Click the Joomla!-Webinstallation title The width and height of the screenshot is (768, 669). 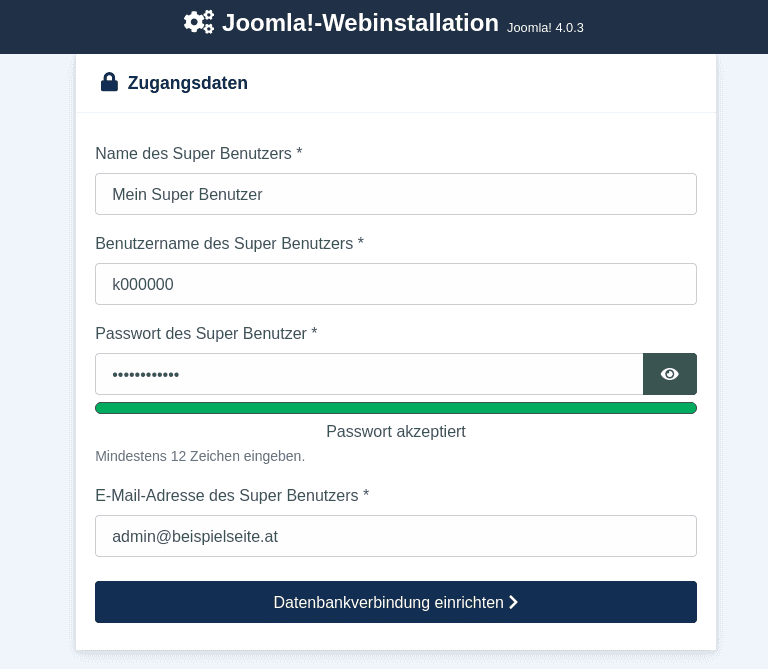pyautogui.click(x=360, y=23)
